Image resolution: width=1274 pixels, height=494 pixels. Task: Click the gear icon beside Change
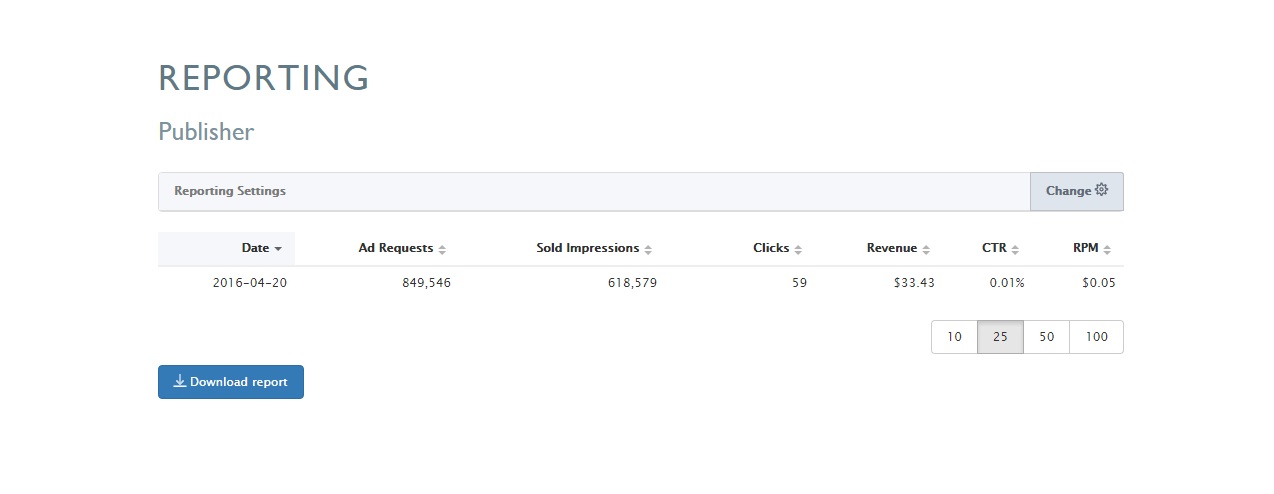(x=1101, y=190)
